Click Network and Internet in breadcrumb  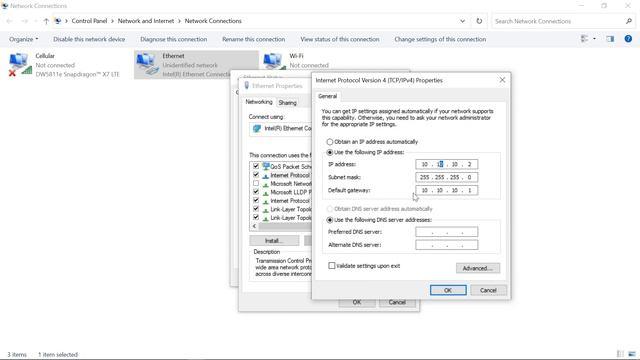pos(146,21)
